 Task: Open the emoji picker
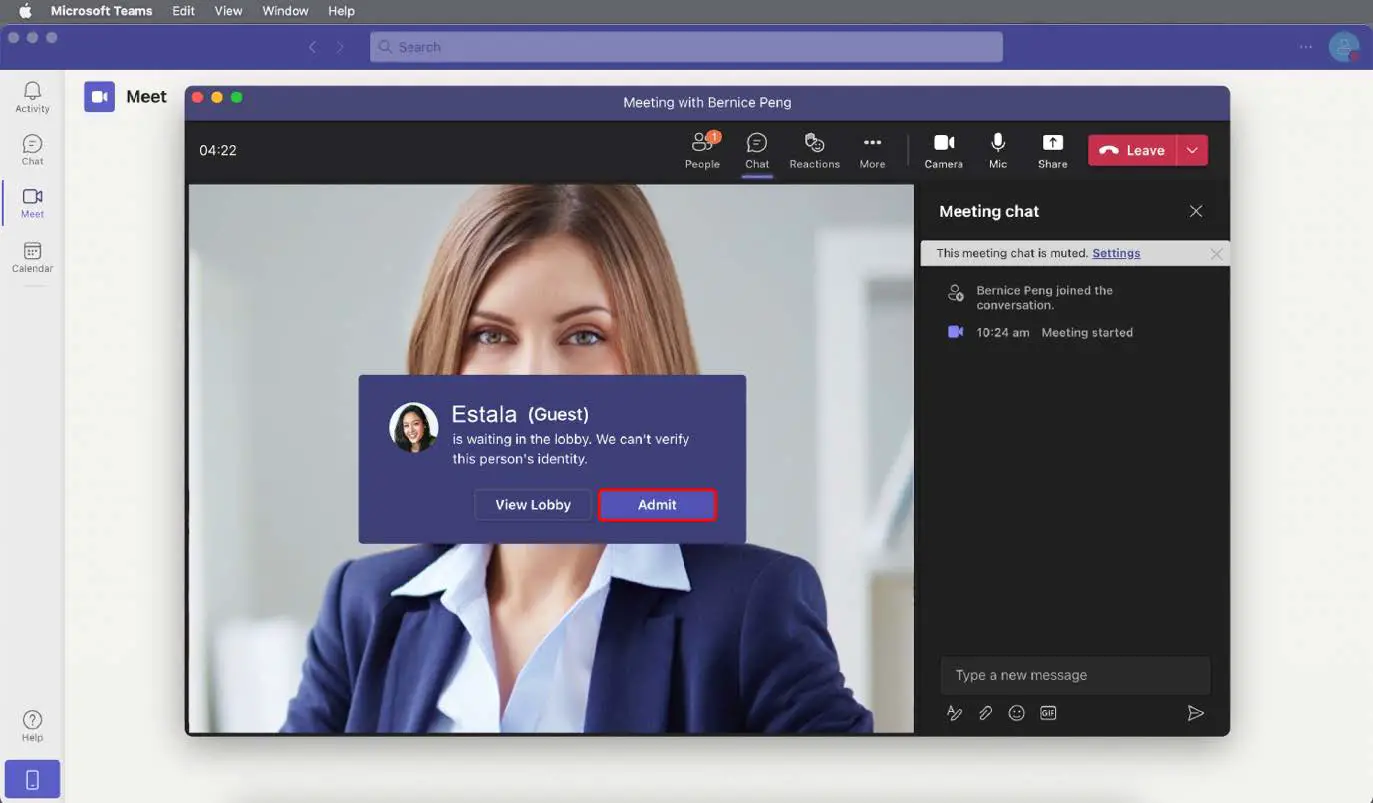point(1017,713)
